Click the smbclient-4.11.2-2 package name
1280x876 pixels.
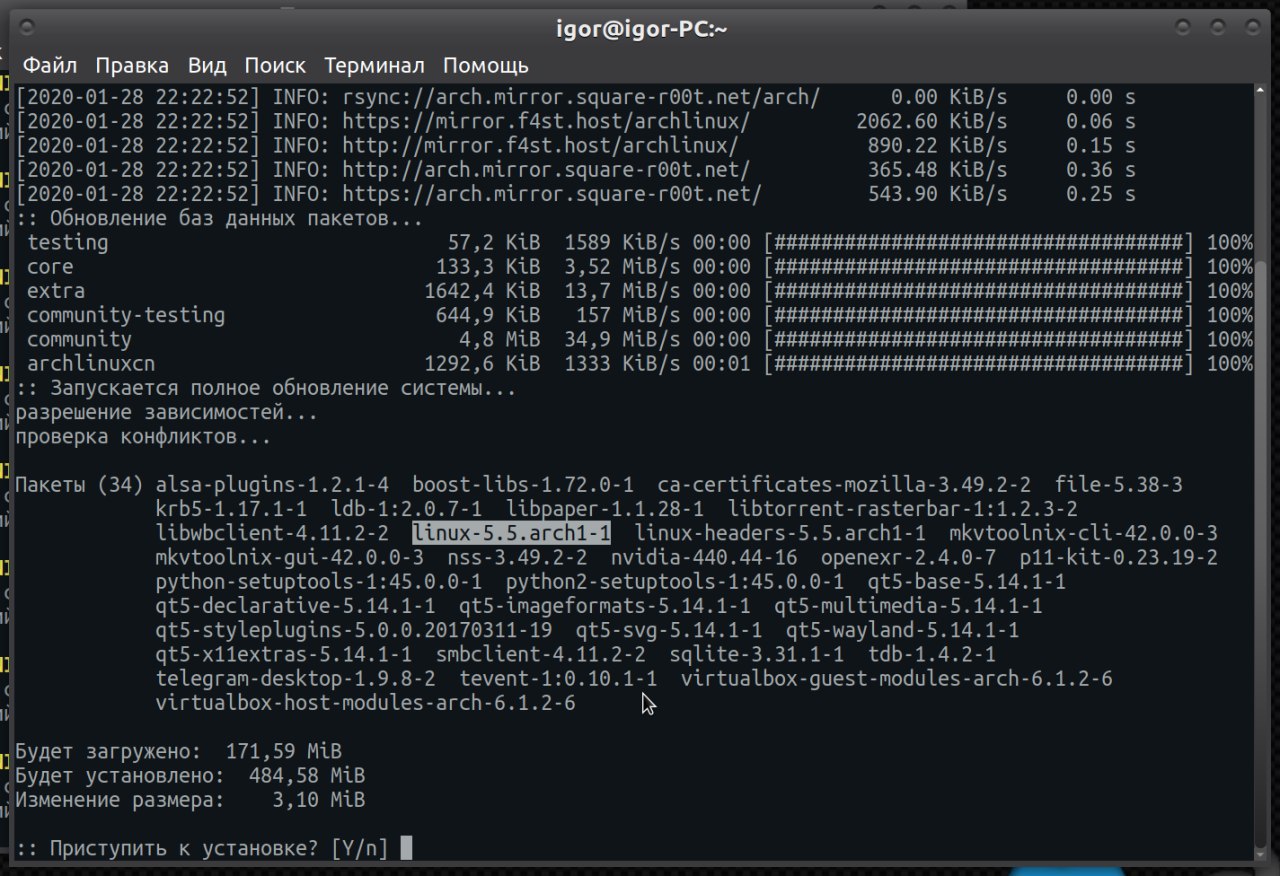click(x=541, y=654)
